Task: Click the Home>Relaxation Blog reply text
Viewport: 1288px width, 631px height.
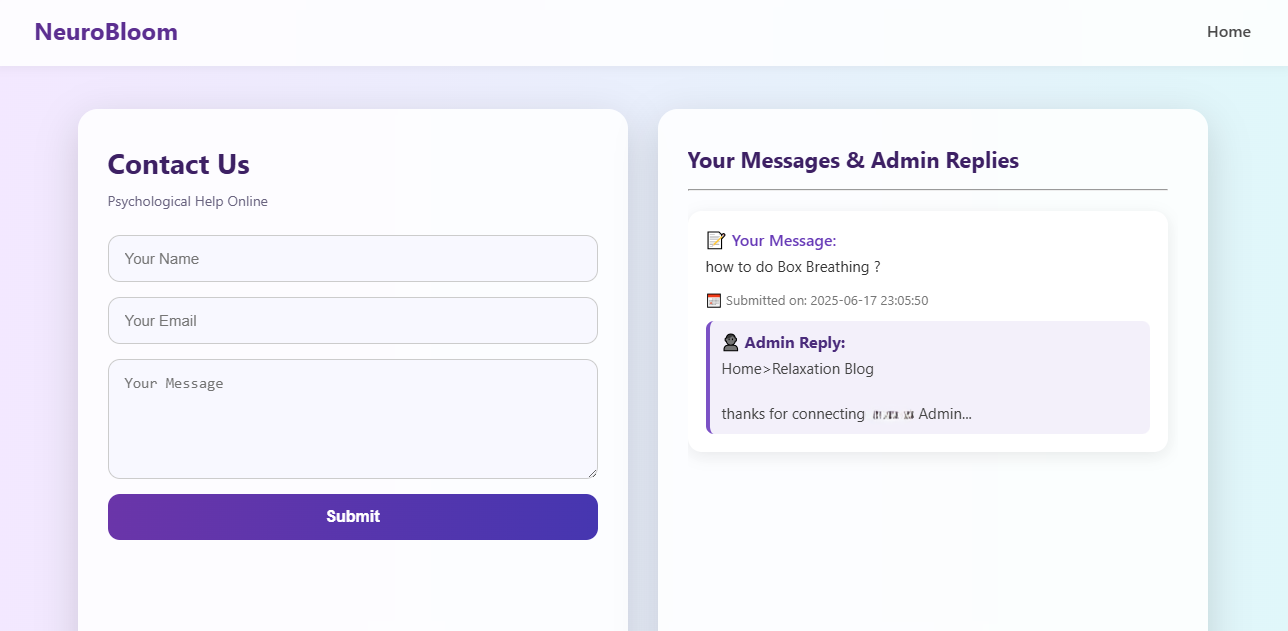Action: [x=797, y=369]
